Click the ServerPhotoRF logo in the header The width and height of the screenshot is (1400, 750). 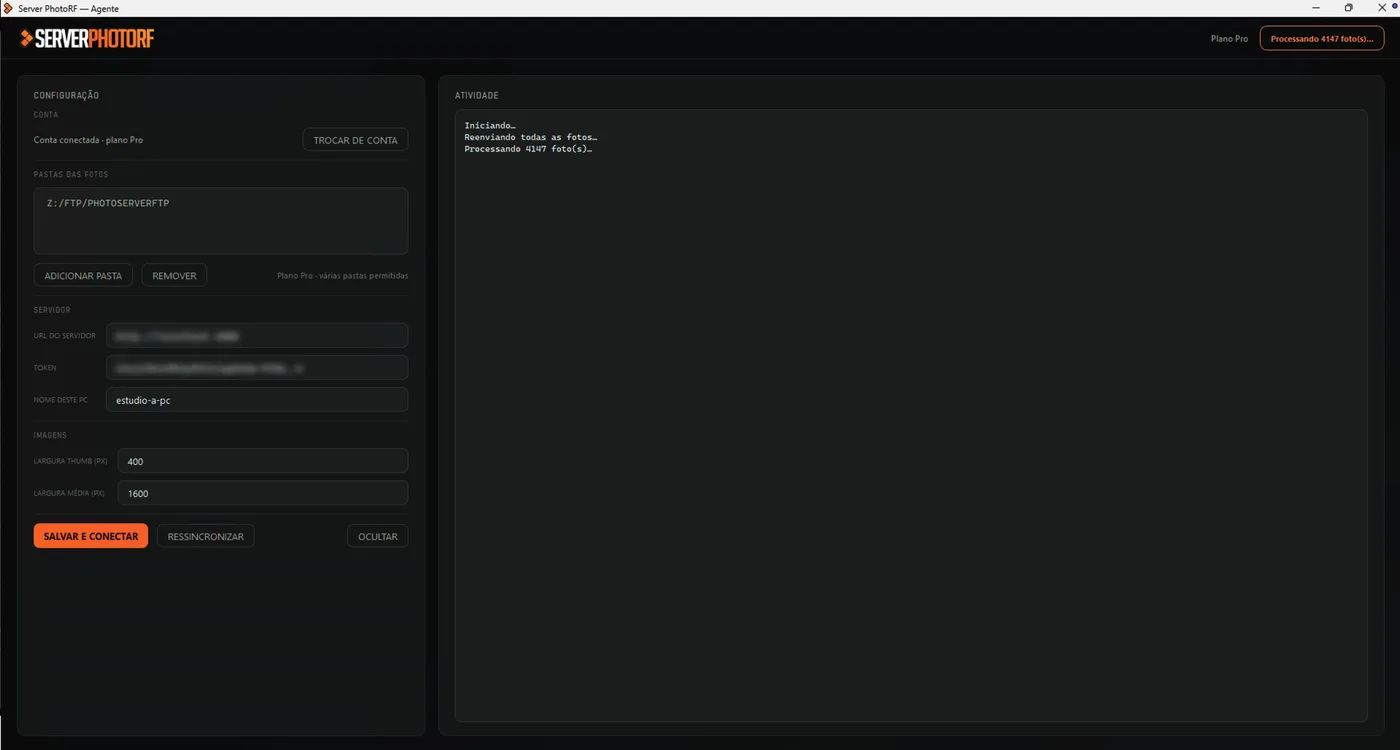[x=87, y=39]
